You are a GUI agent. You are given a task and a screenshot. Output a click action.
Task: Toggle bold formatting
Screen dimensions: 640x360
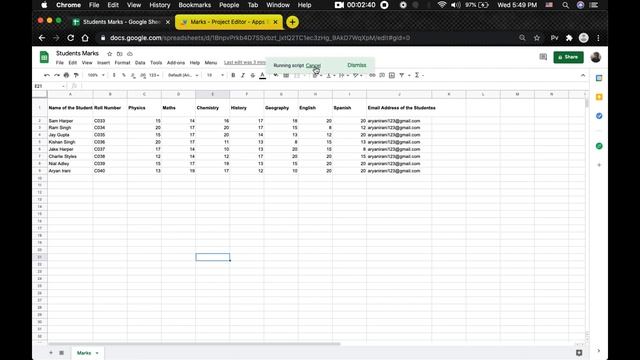click(x=233, y=75)
